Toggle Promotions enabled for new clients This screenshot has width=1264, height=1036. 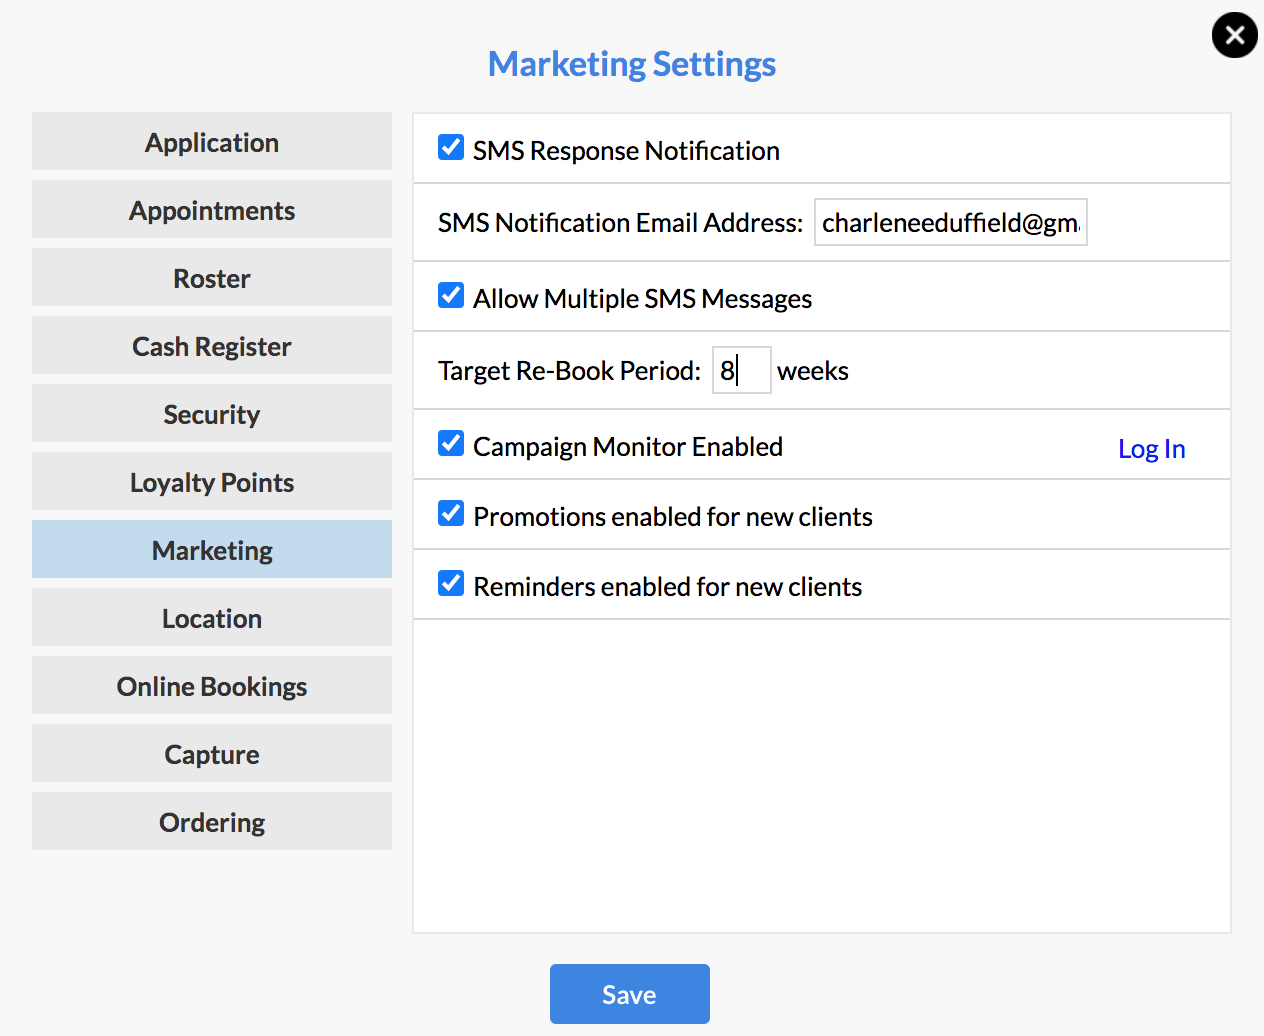(451, 514)
